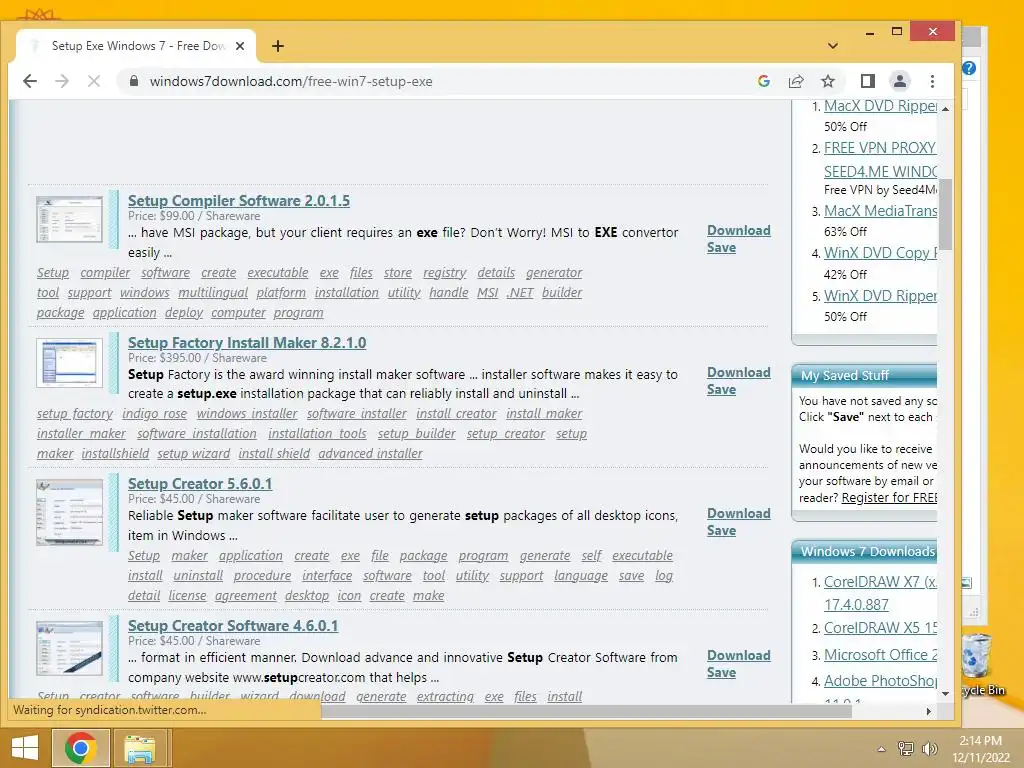Open network icon in system tray
Screen dimensions: 1024x768
coord(905,748)
